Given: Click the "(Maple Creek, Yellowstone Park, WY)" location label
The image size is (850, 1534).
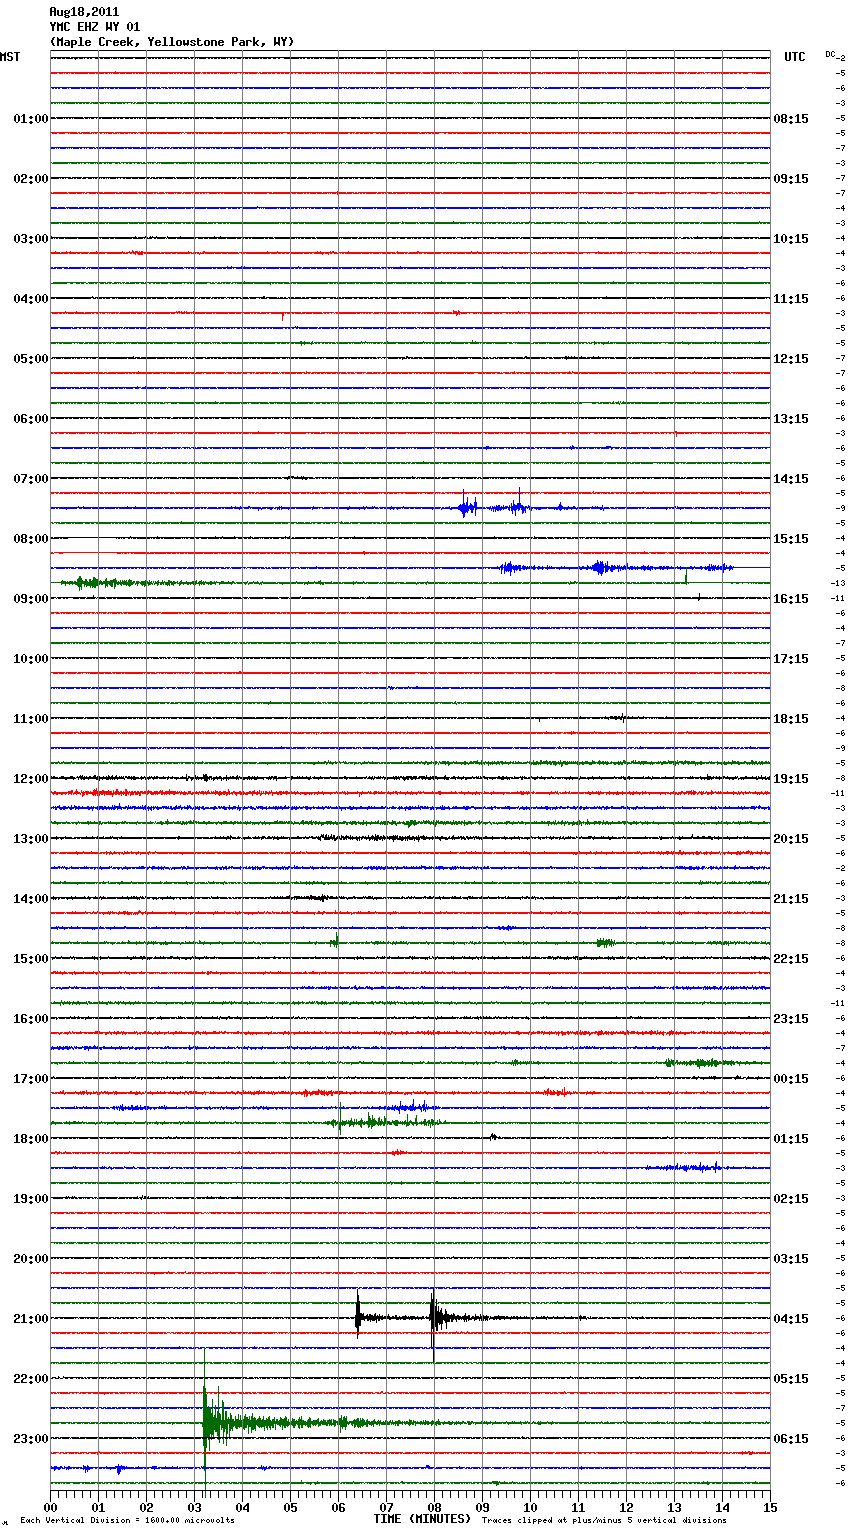Looking at the screenshot, I should point(172,42).
